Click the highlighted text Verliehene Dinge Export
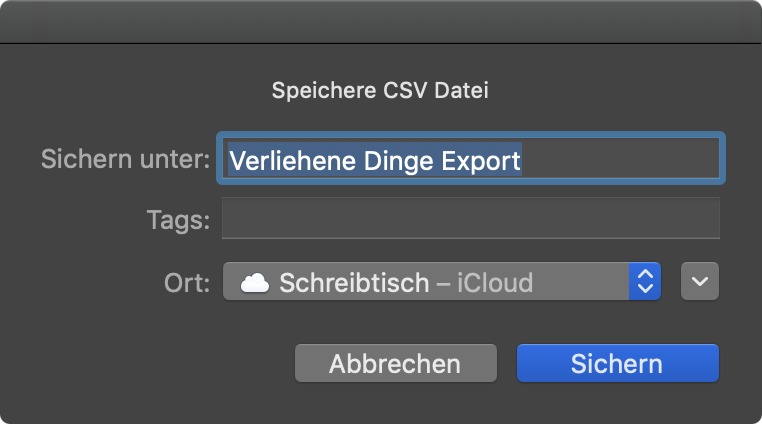This screenshot has width=762, height=424. click(x=375, y=160)
